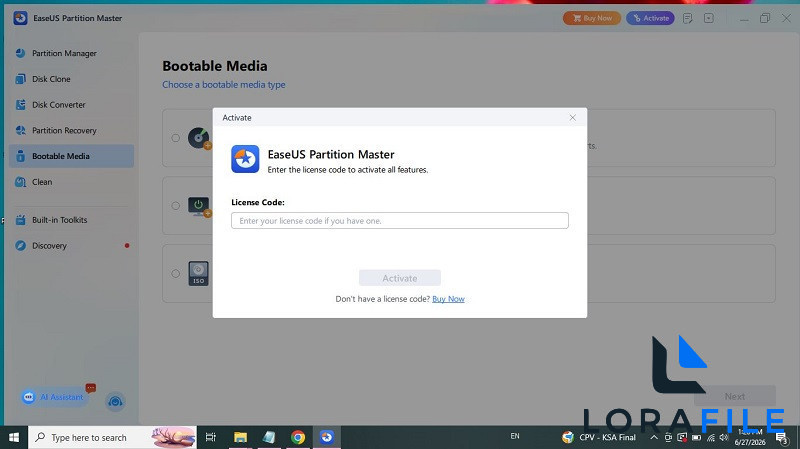Click the EaseUS logo in title bar
Image resolution: width=800 pixels, height=449 pixels.
click(20, 18)
